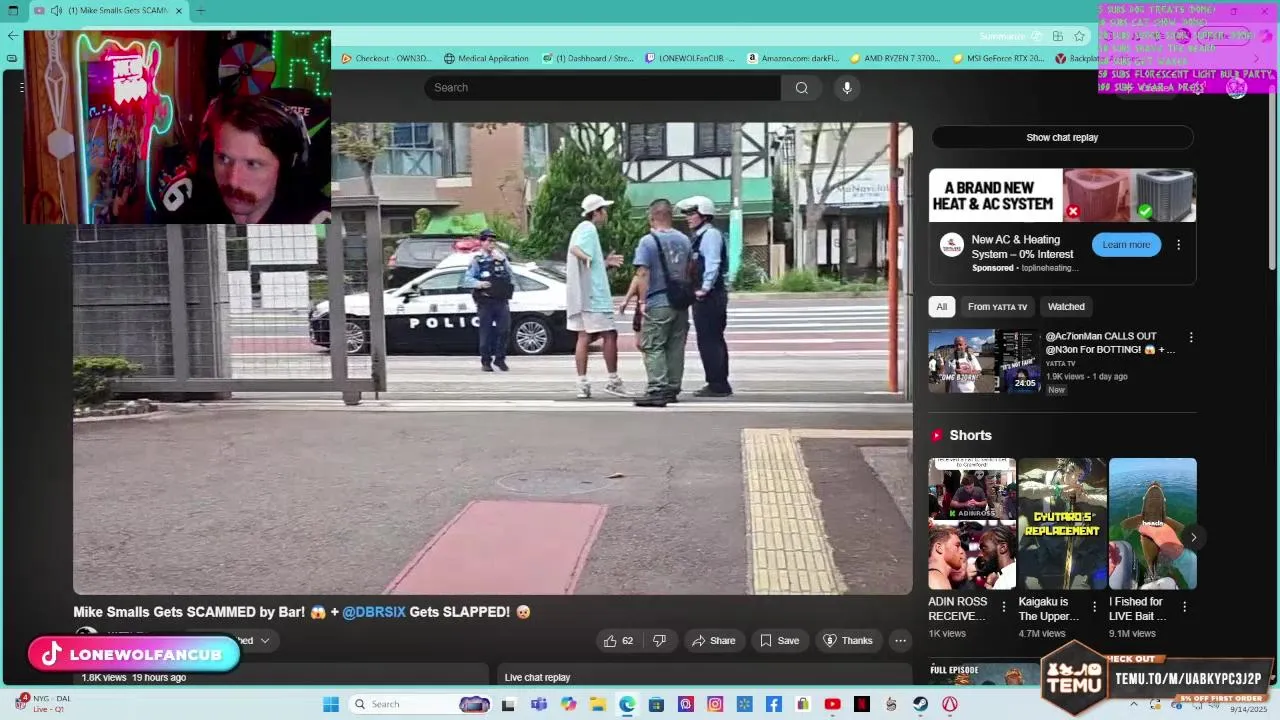The width and height of the screenshot is (1280, 720).
Task: Open the I Fished for LIVE Bait short
Action: 1152,524
